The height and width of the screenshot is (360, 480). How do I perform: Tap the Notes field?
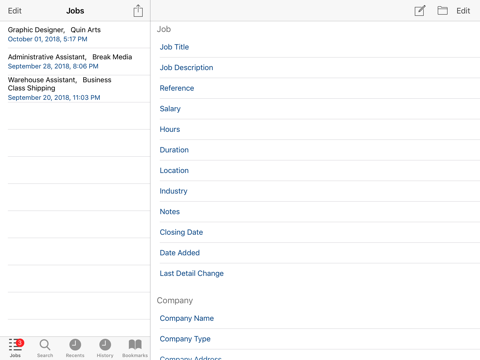[320, 212]
